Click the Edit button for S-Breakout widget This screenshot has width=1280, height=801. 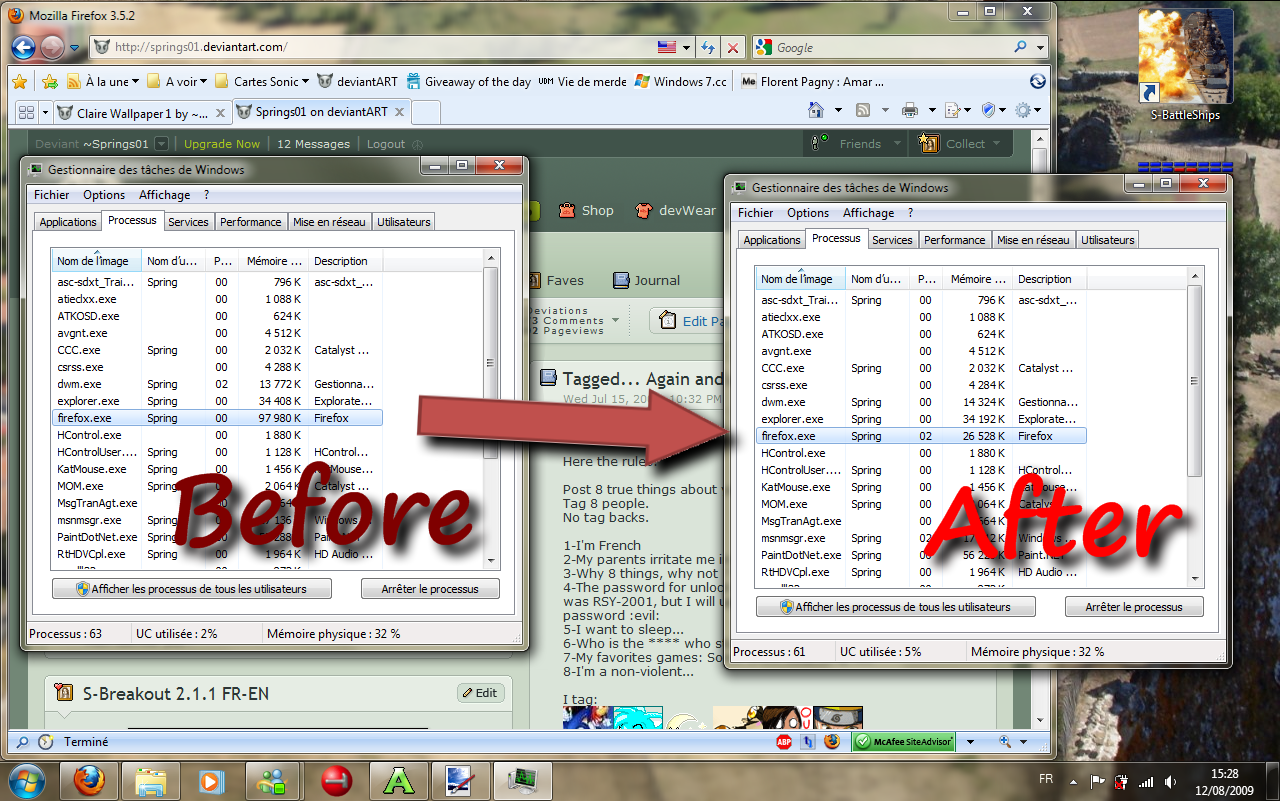point(481,693)
